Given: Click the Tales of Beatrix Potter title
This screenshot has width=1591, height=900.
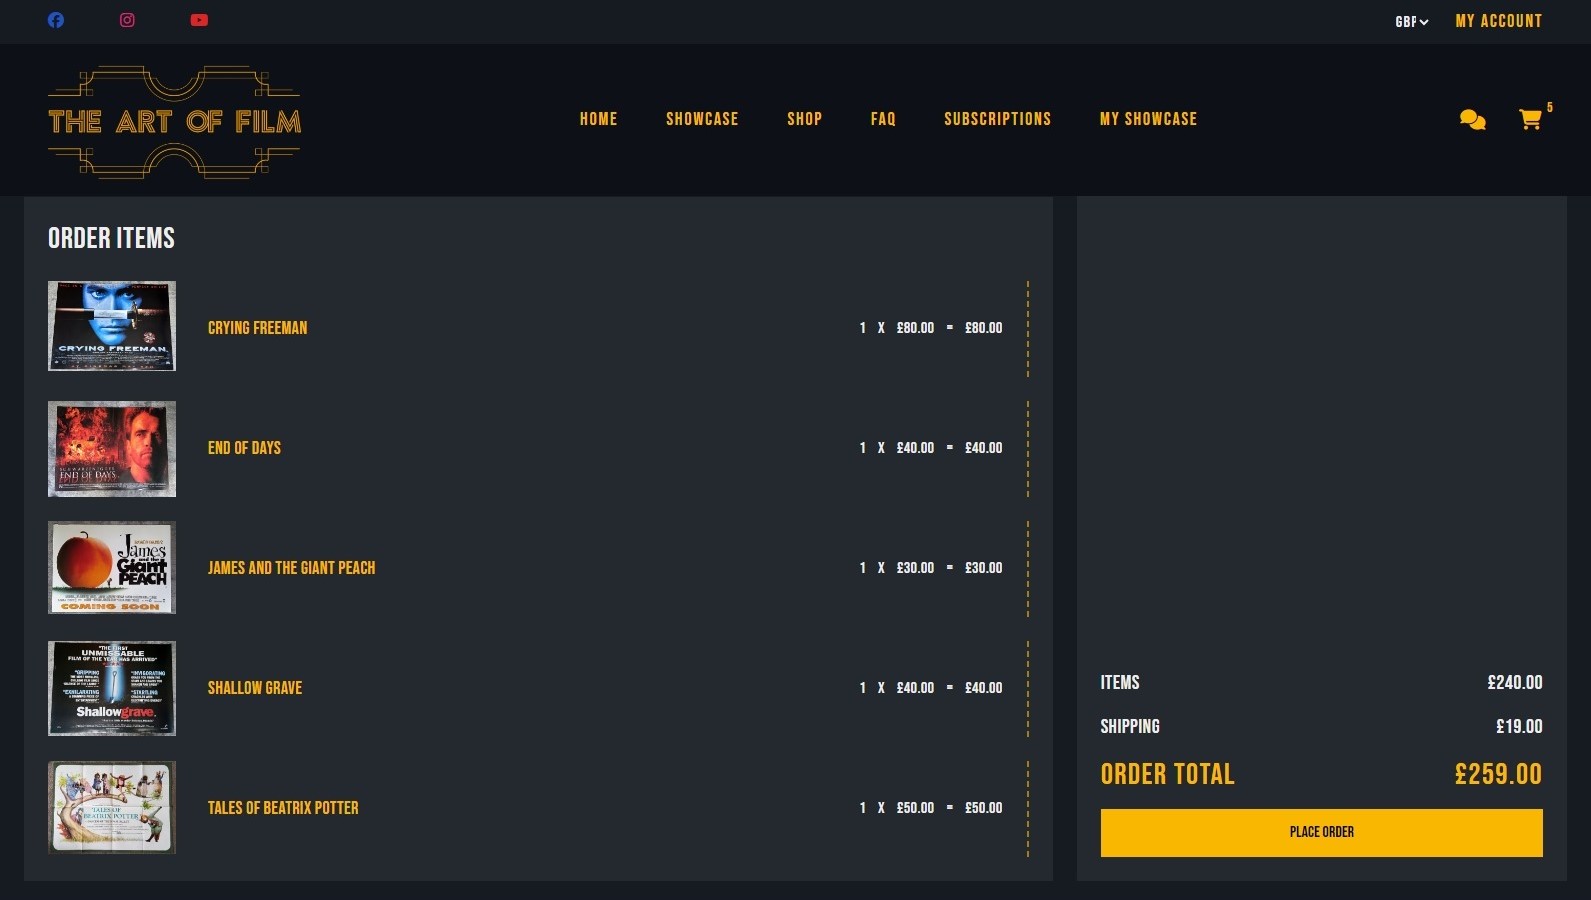Looking at the screenshot, I should point(283,808).
